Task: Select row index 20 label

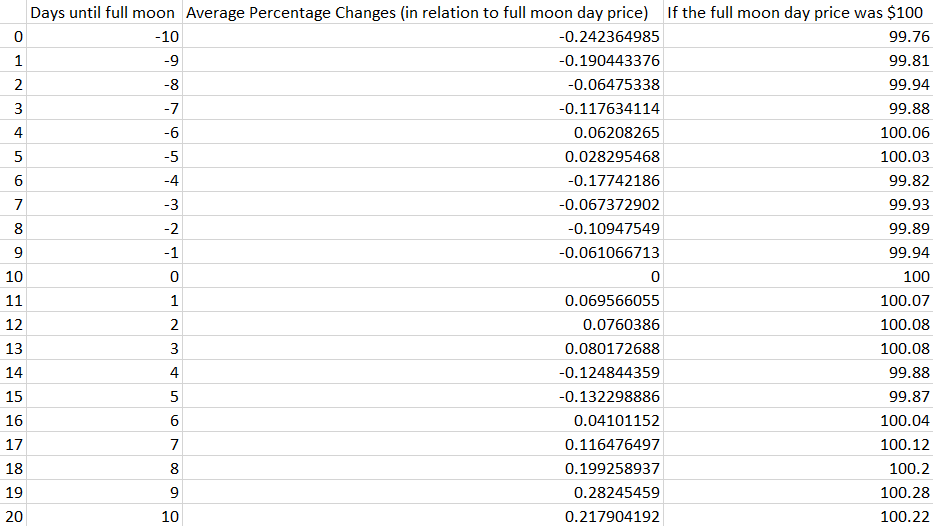Action: tap(14, 516)
